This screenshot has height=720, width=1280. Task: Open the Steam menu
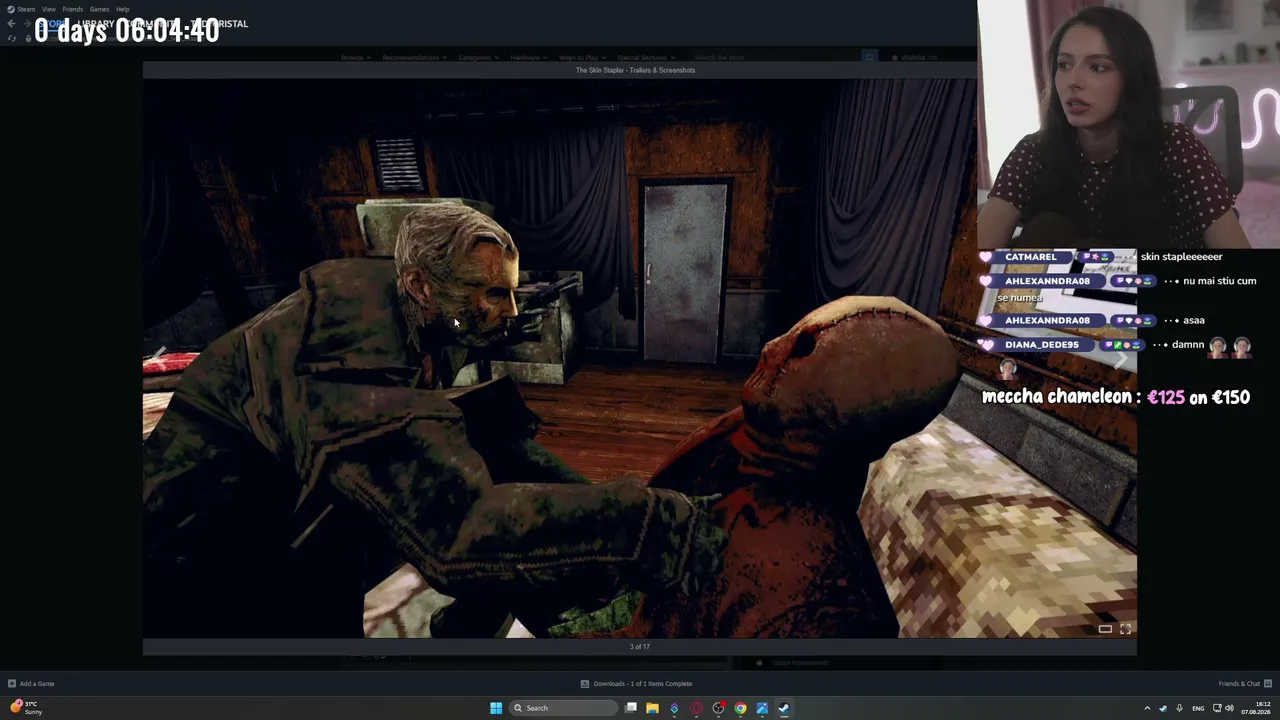21,9
